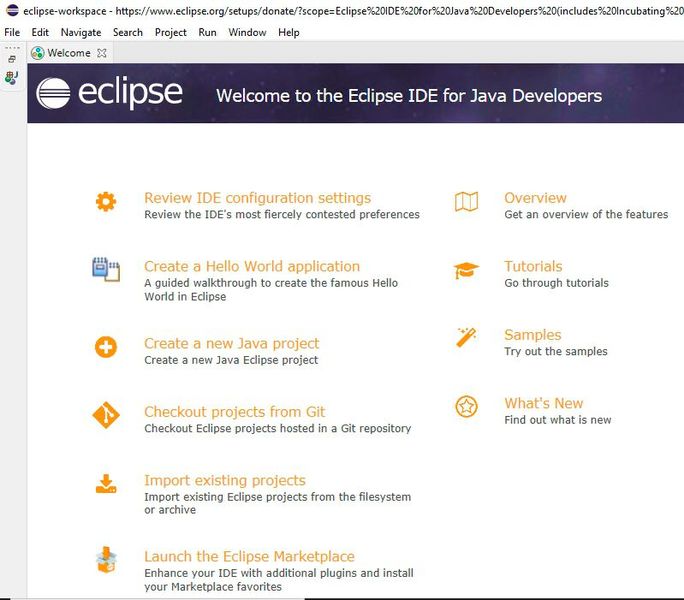Click Create a new Java project link
The height and width of the screenshot is (600, 684).
[232, 343]
